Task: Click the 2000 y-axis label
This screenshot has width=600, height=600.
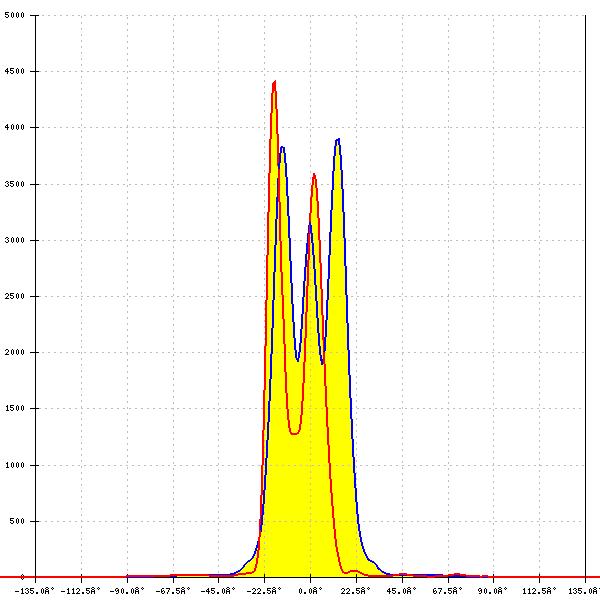Action: tap(15, 352)
